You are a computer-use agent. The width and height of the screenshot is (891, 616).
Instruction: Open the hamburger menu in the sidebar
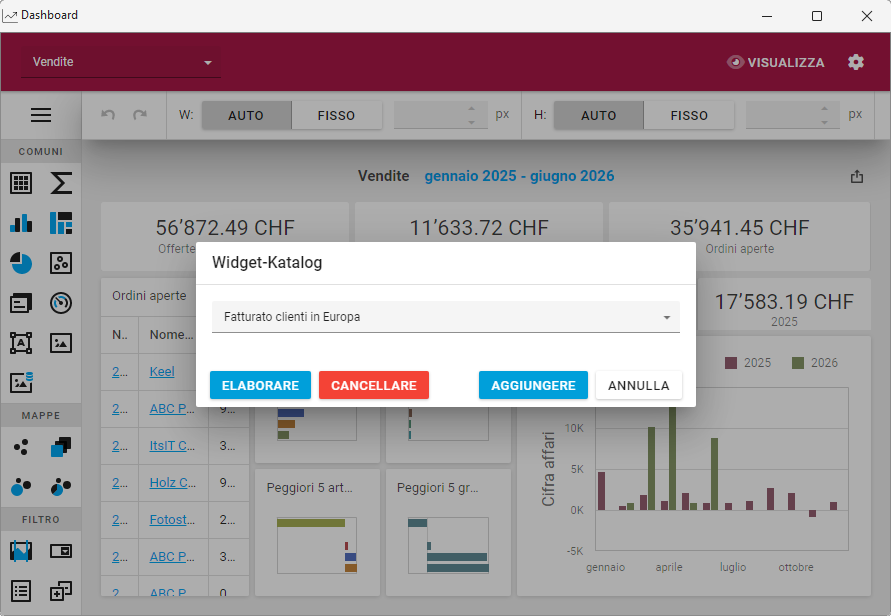click(41, 115)
